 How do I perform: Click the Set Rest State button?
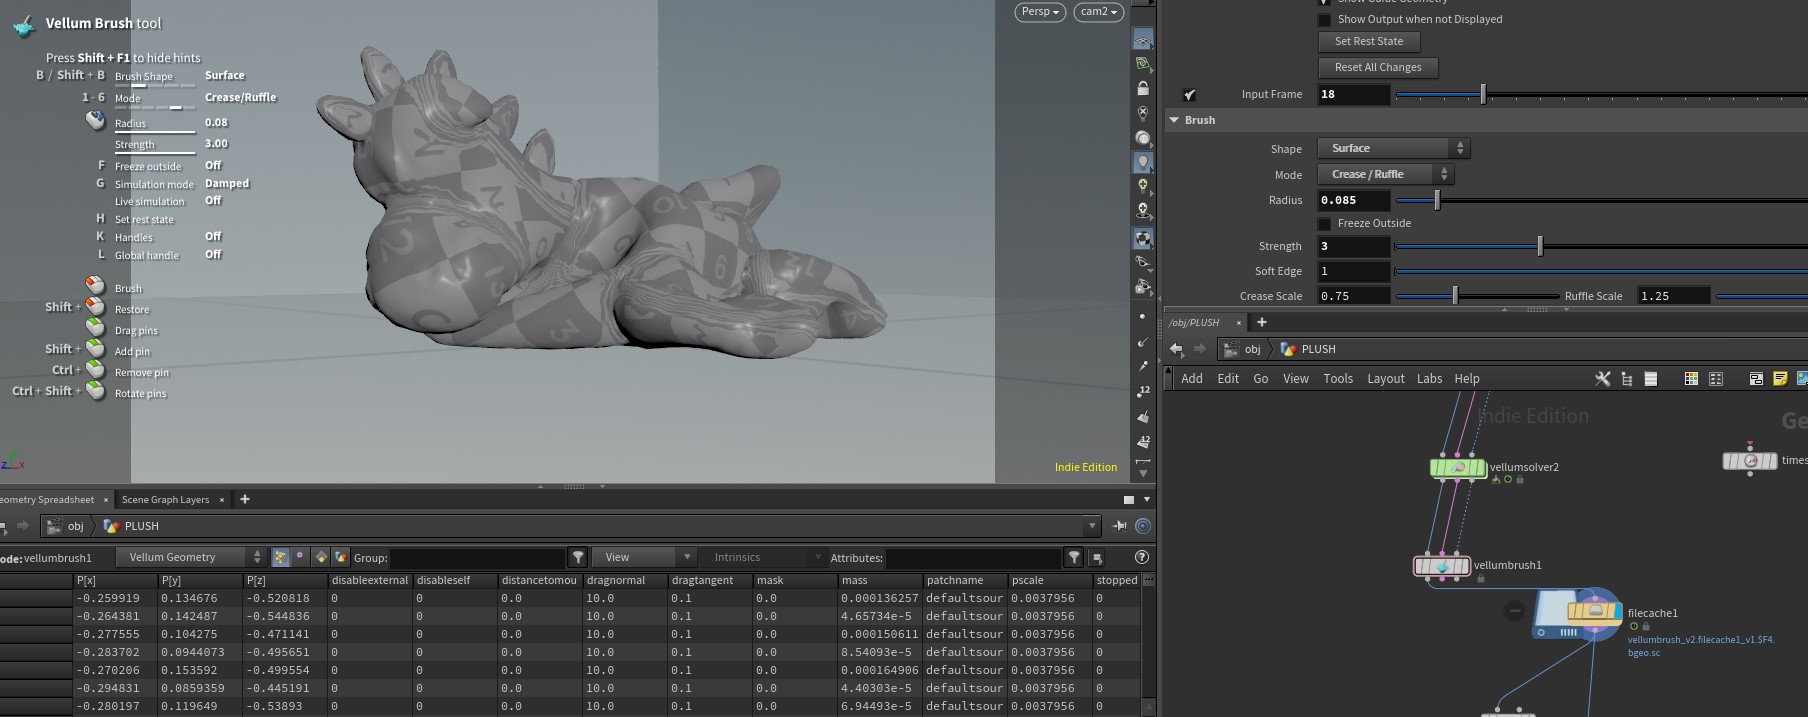[x=1369, y=42]
